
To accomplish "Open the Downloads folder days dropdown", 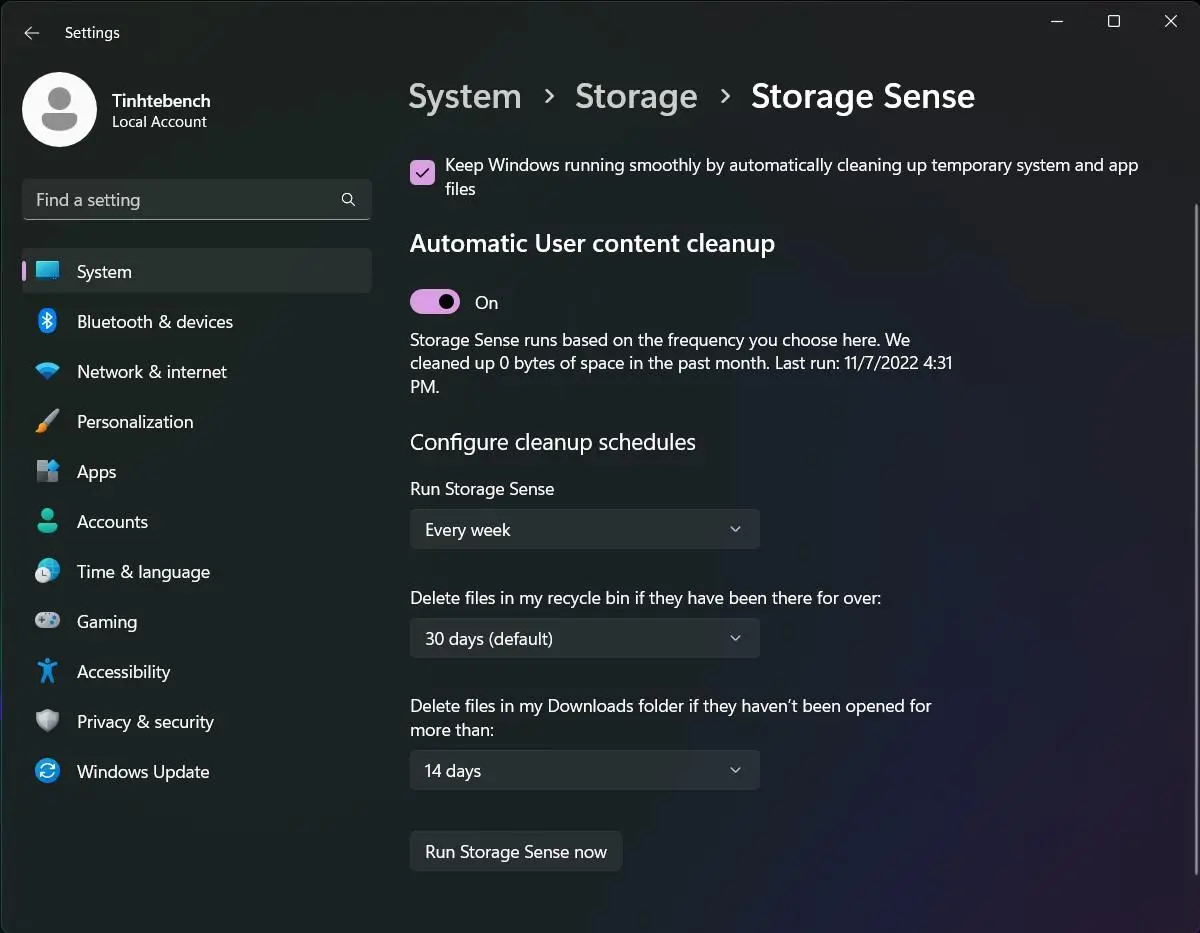I will tap(585, 770).
